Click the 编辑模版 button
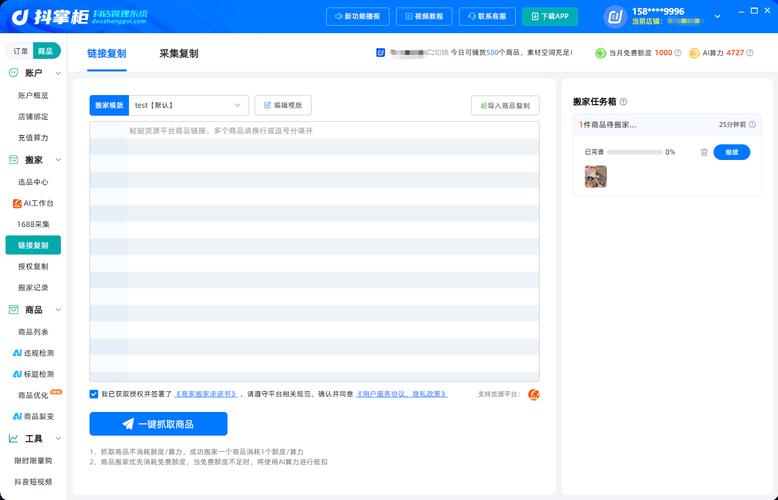Viewport: 778px width, 500px height. (283, 105)
